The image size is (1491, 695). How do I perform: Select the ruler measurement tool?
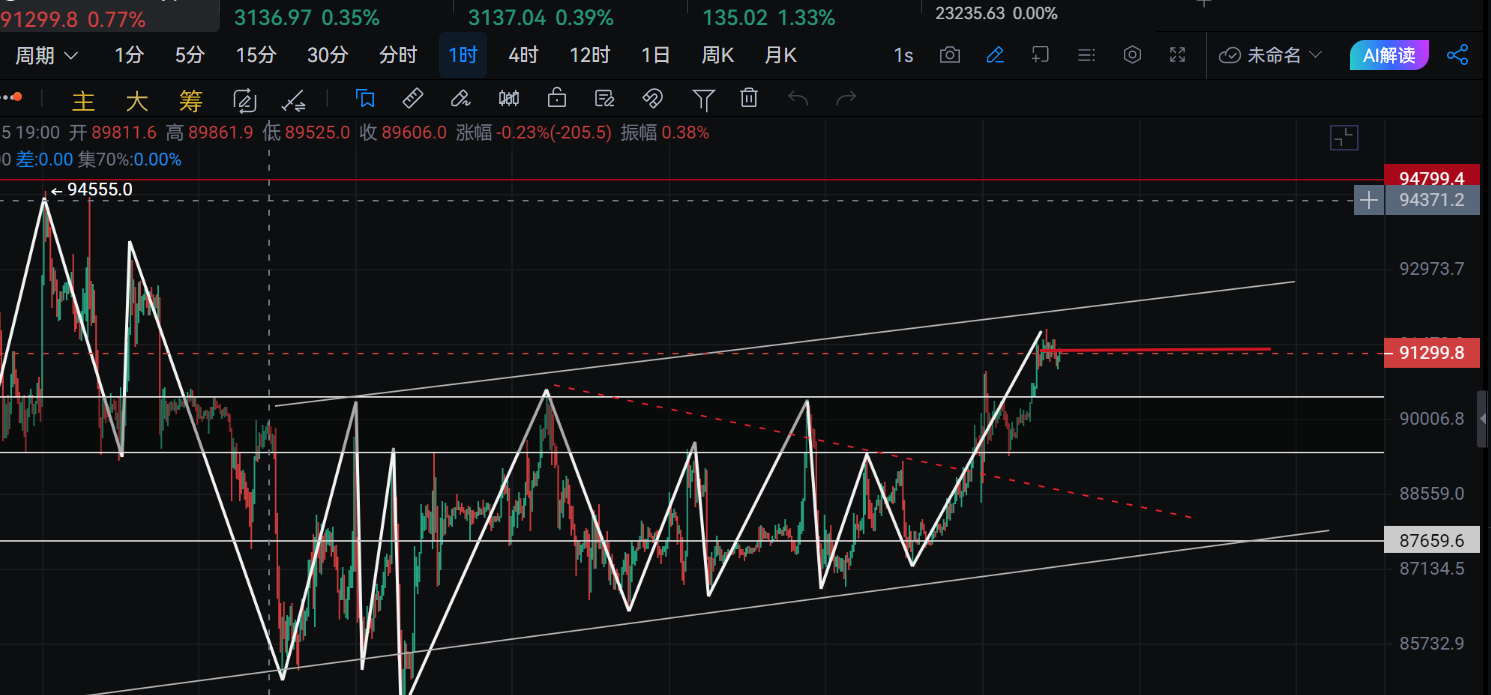click(412, 98)
